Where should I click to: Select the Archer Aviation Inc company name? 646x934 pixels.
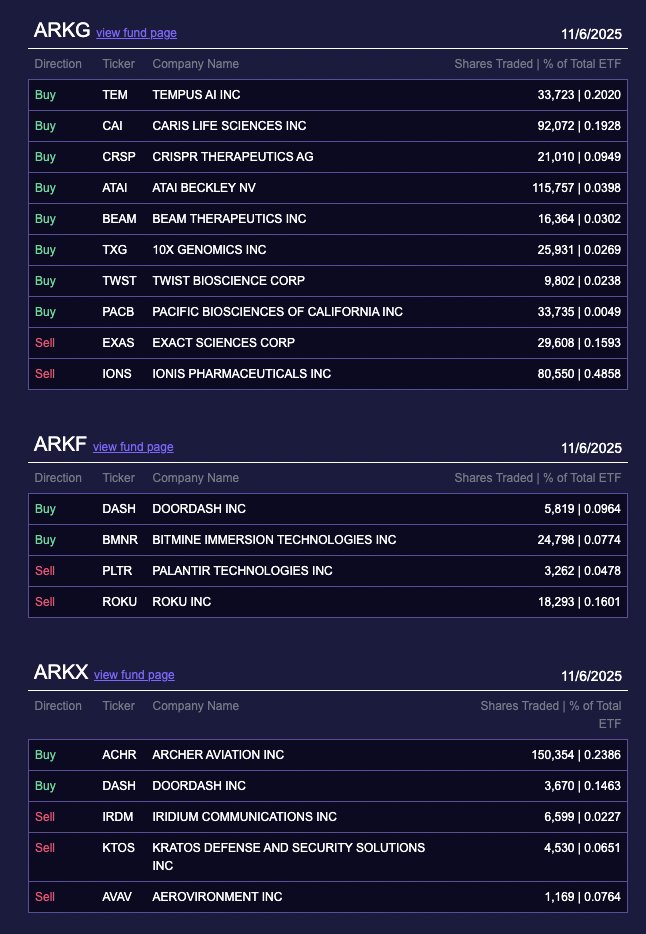click(218, 755)
